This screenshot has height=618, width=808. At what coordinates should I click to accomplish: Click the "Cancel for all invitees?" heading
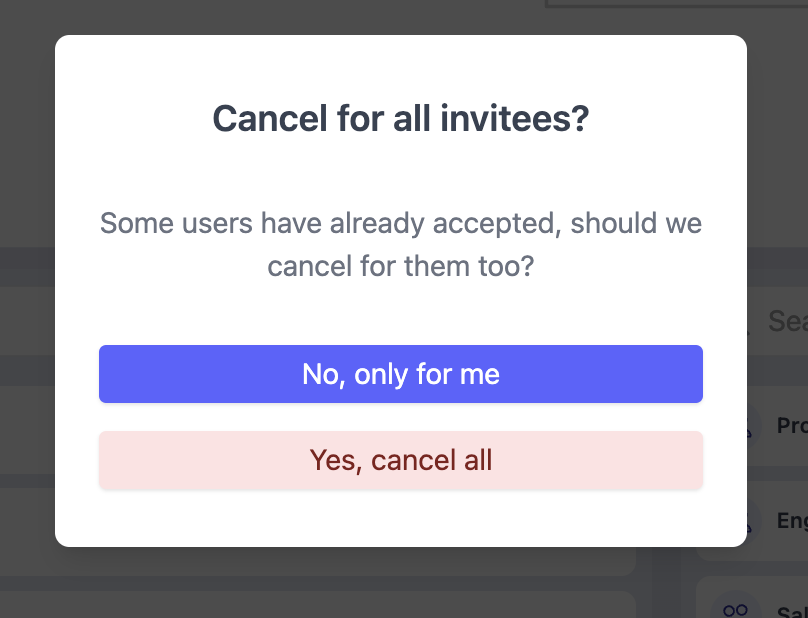click(400, 119)
